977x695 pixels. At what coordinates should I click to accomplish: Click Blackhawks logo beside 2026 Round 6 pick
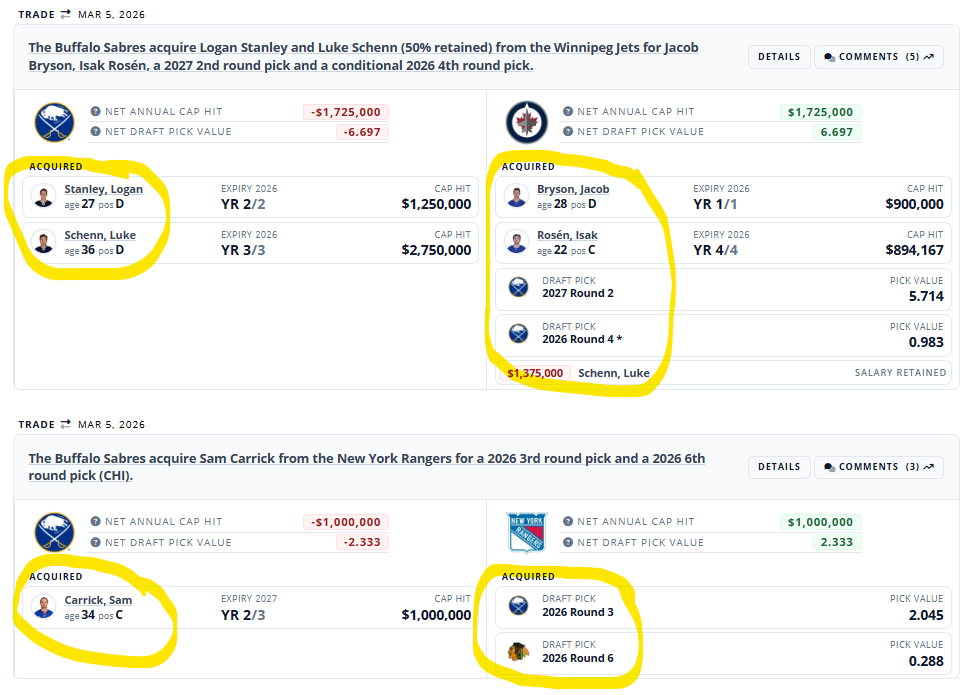pos(518,652)
